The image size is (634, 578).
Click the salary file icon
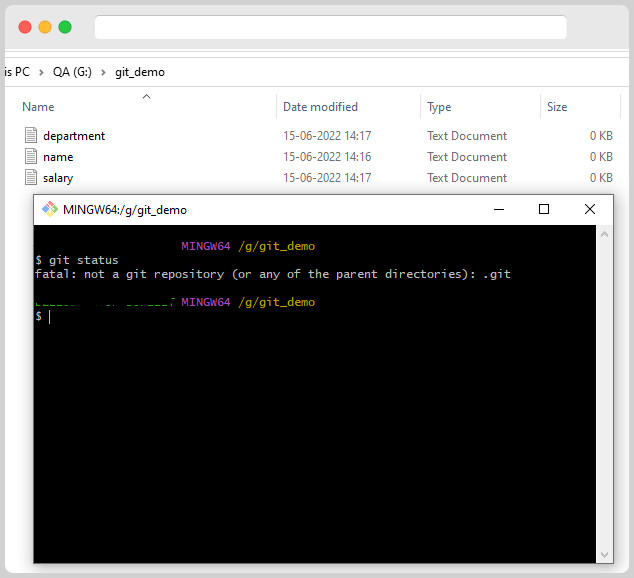click(x=31, y=177)
